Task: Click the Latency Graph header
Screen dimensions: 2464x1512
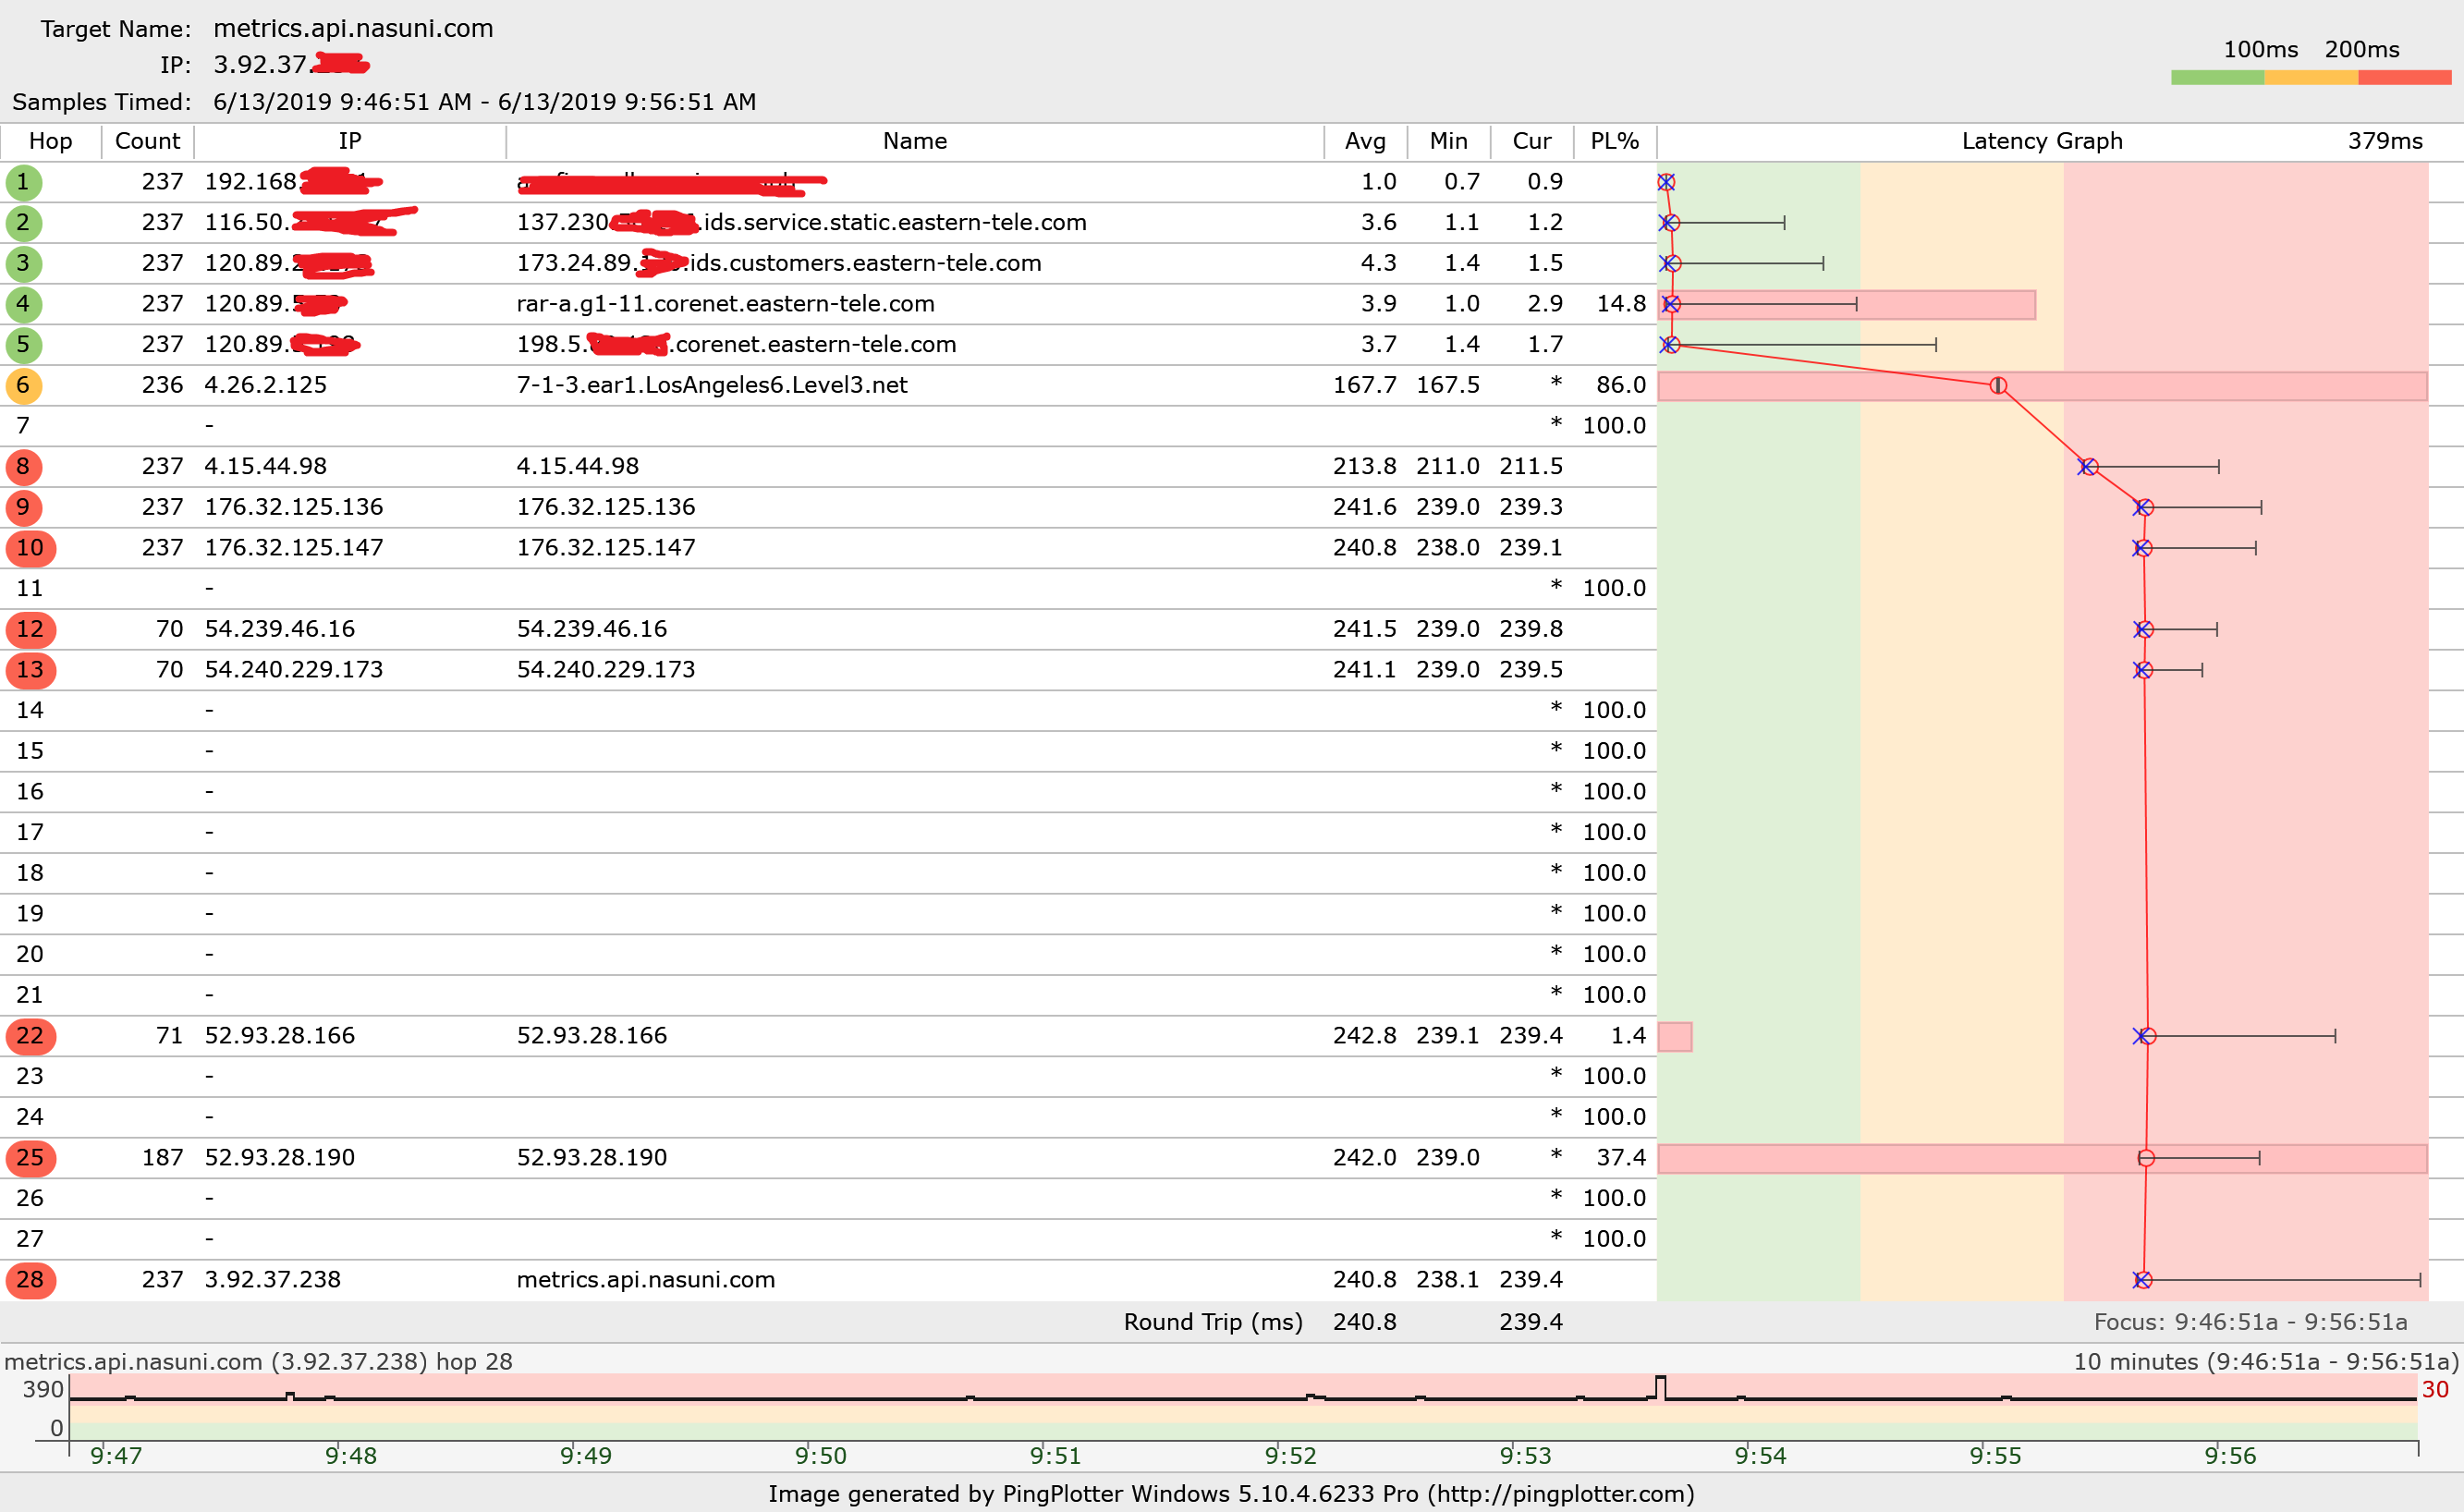Action: 2041,141
